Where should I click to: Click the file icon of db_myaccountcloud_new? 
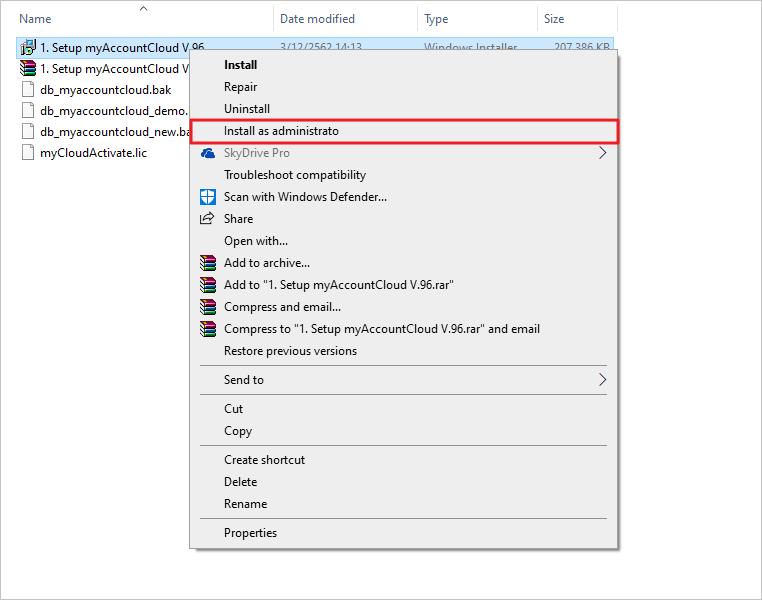point(28,132)
